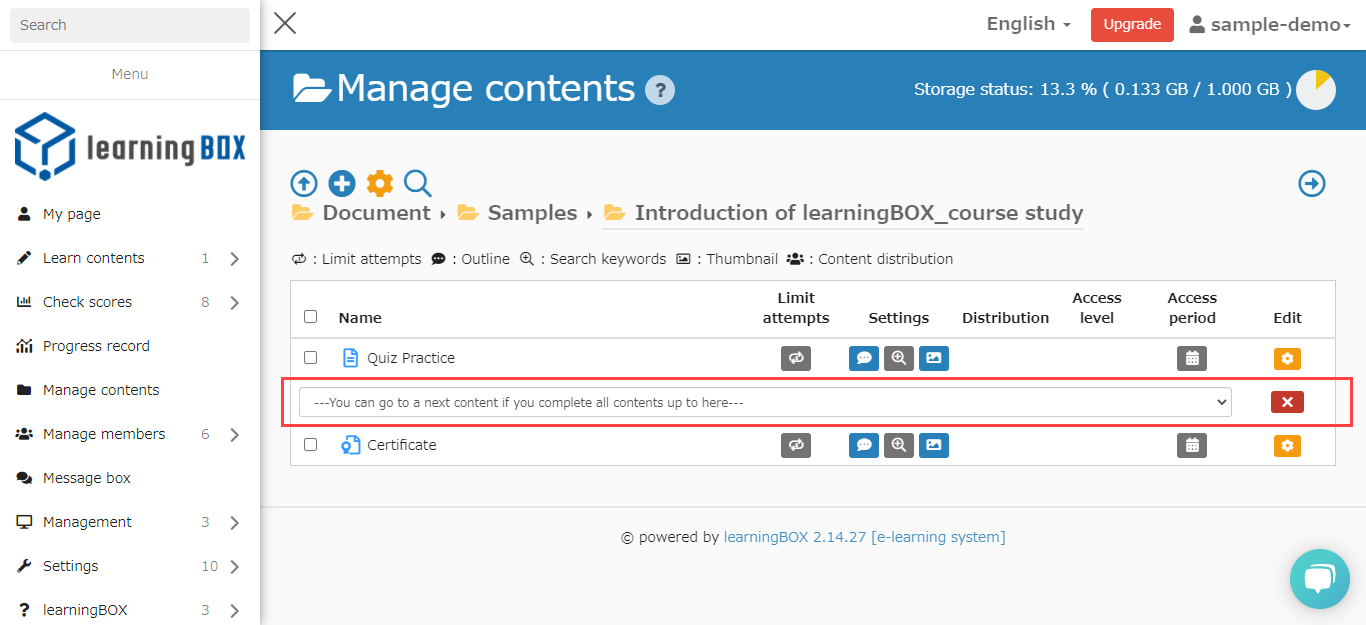
Task: Open the content completion restriction dropdown
Action: click(765, 402)
